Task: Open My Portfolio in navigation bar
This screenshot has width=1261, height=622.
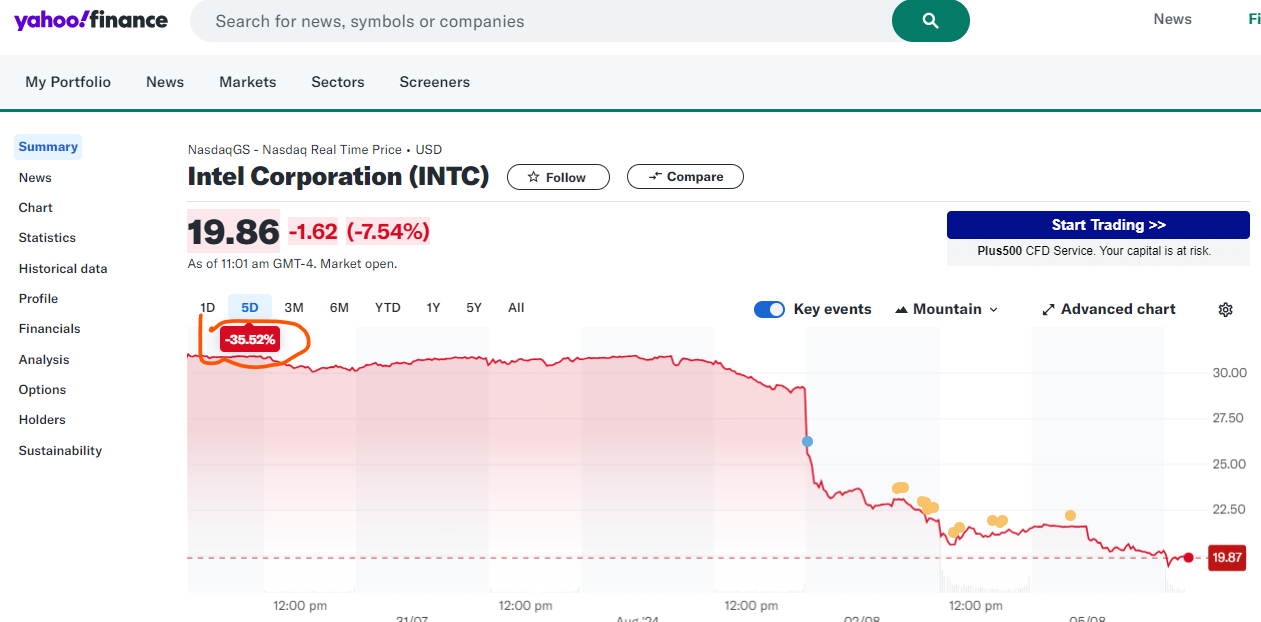Action: coord(68,82)
